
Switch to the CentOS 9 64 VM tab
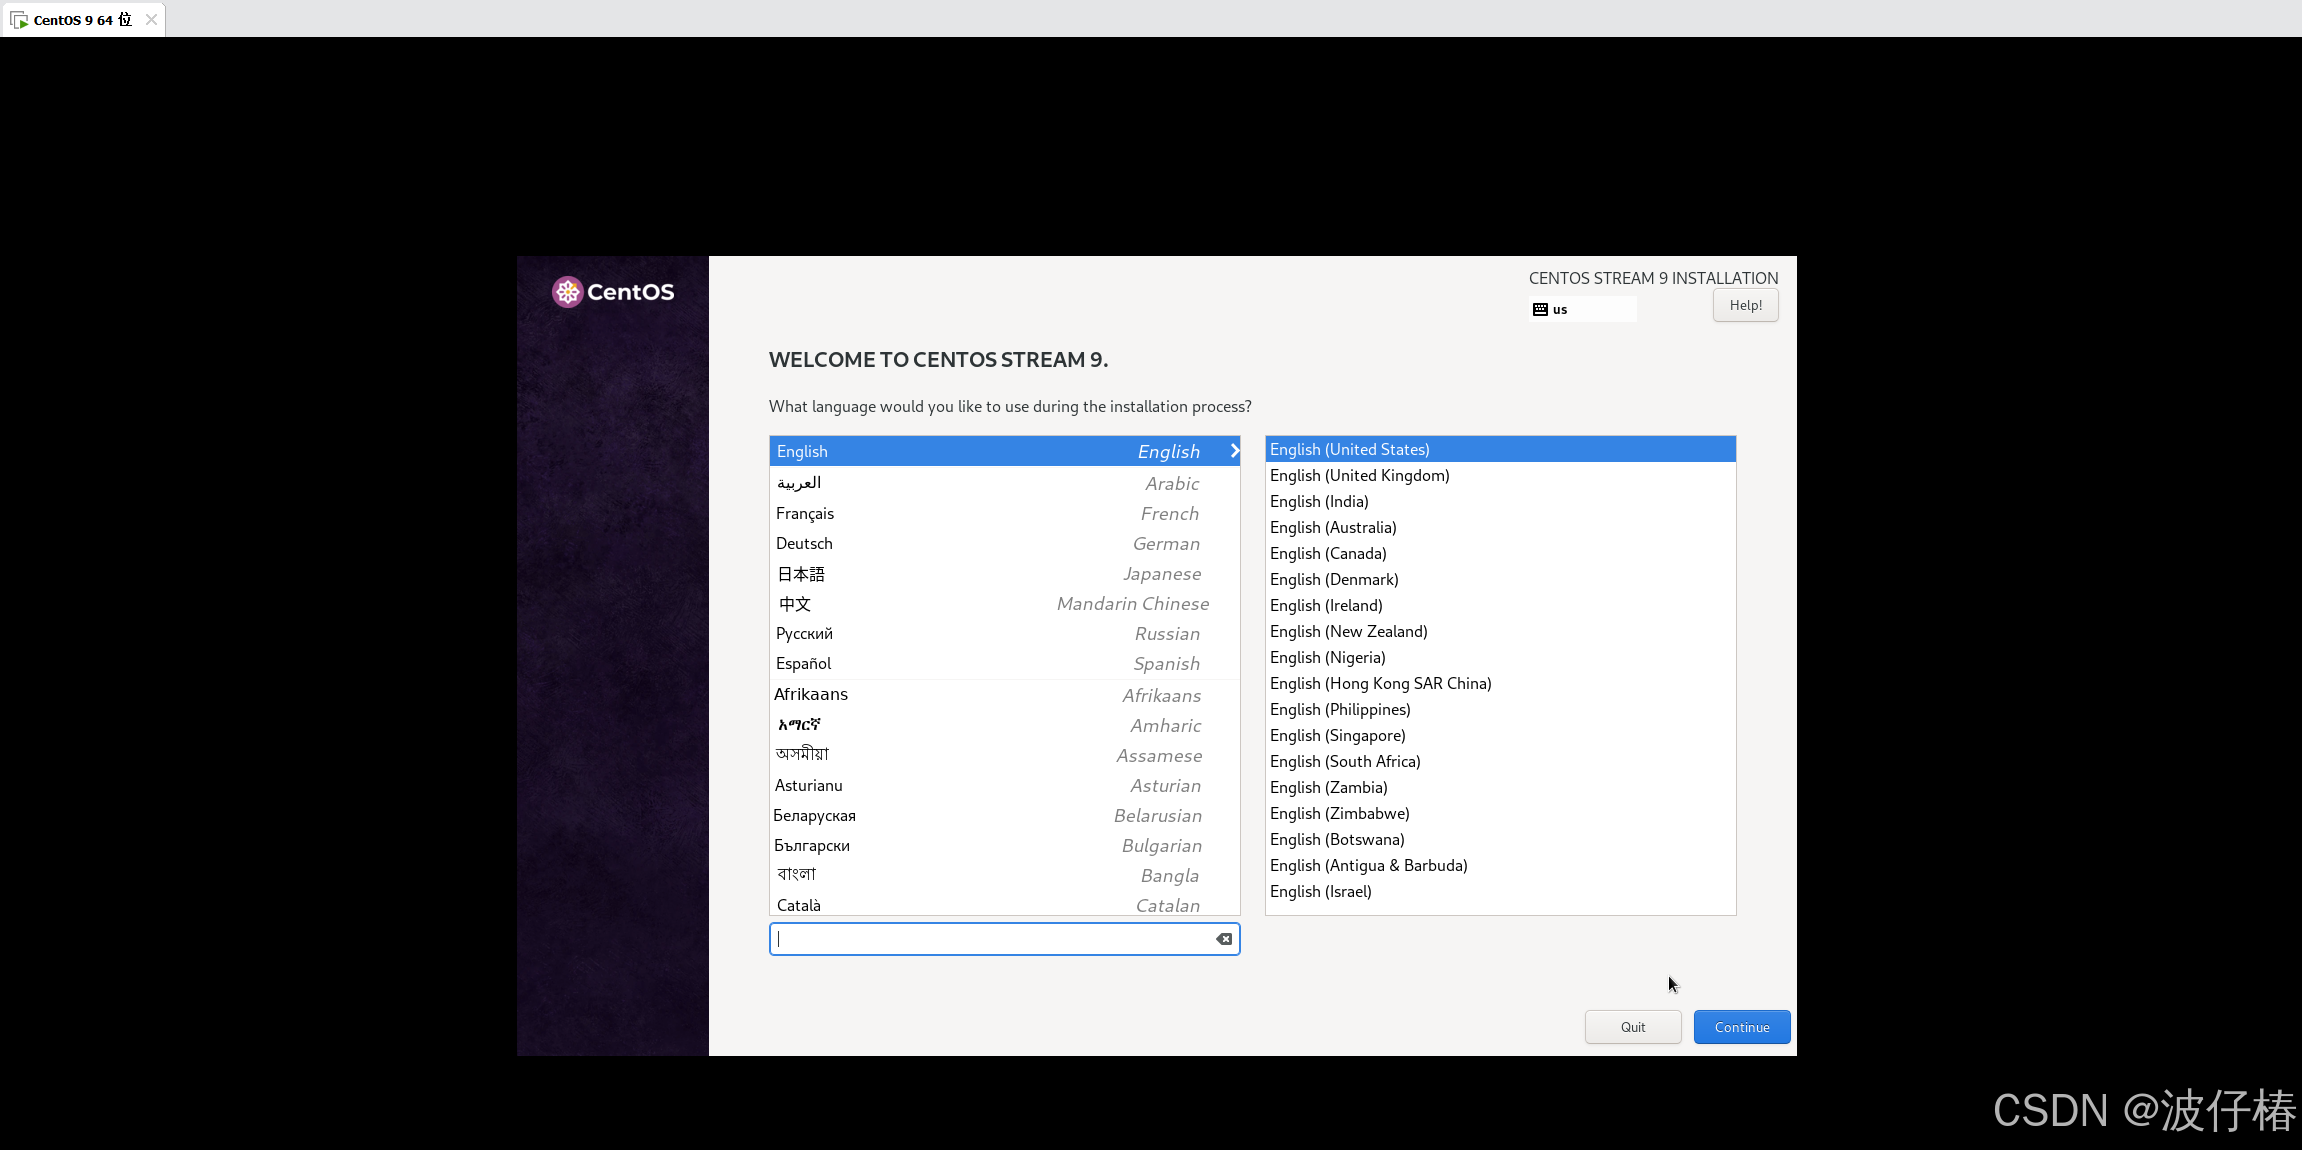point(82,20)
